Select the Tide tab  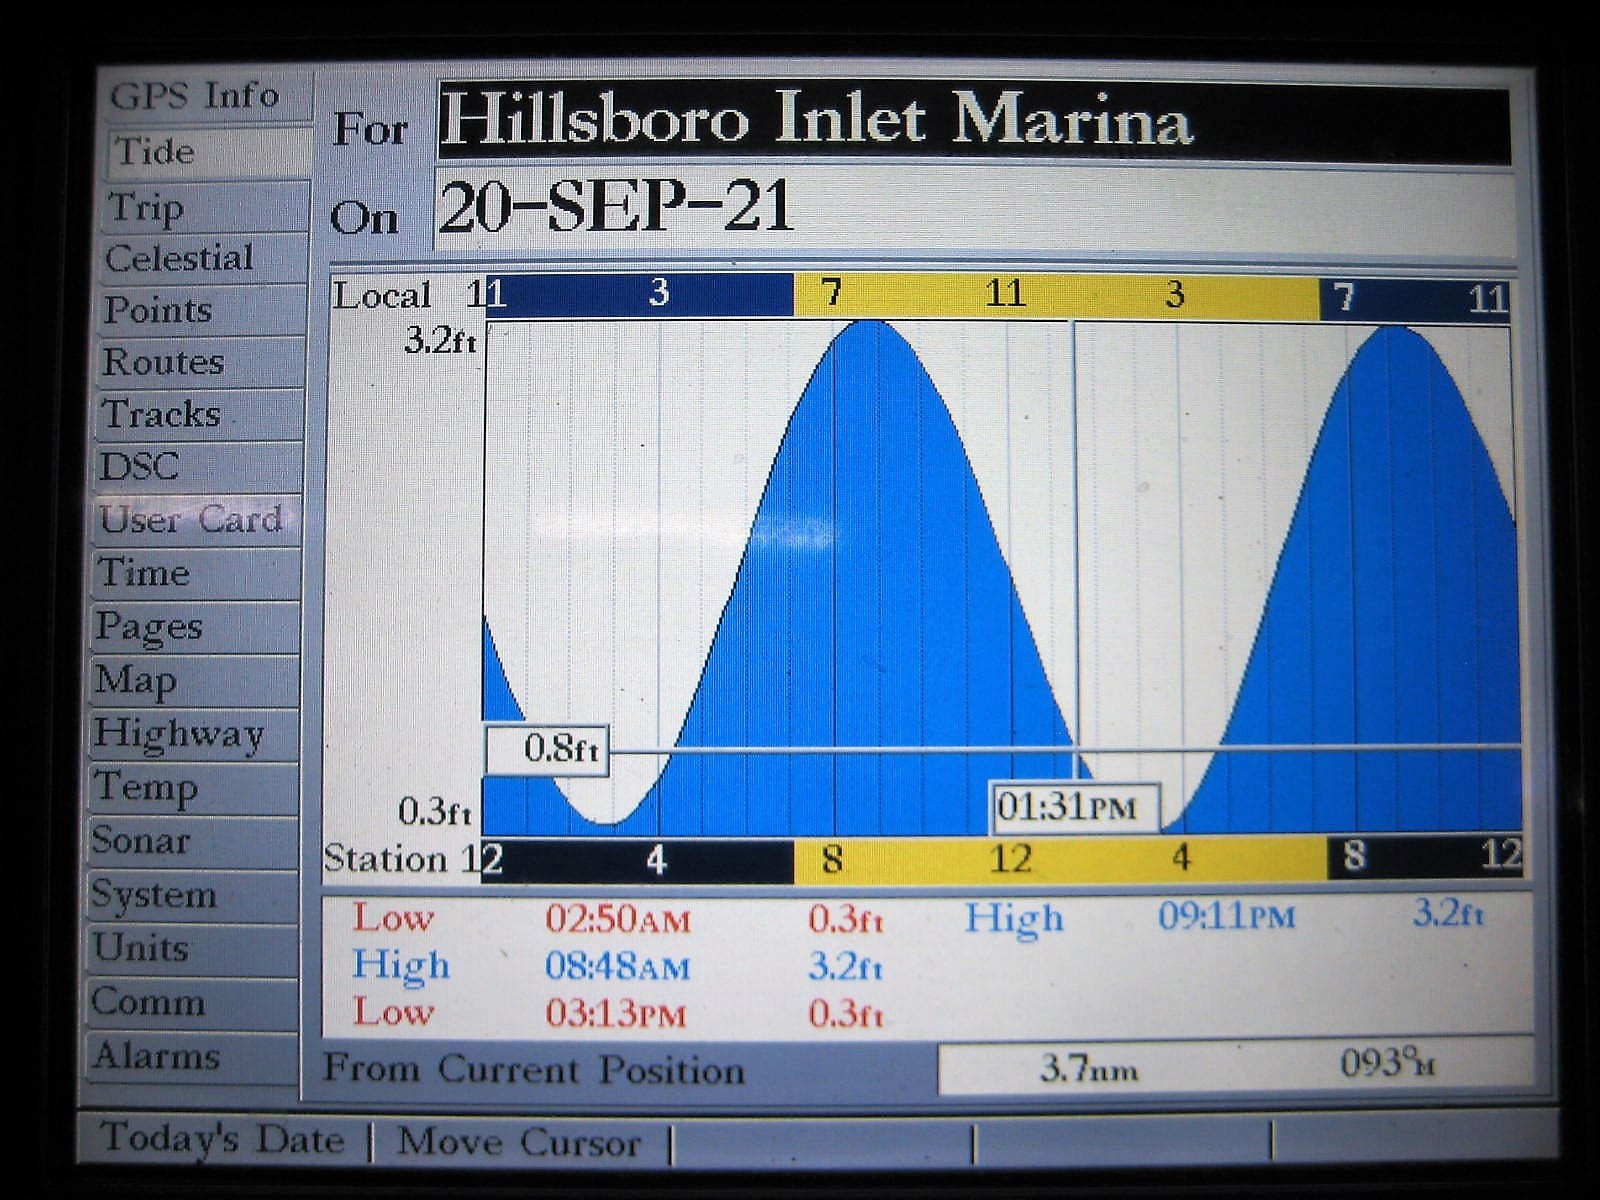point(208,151)
